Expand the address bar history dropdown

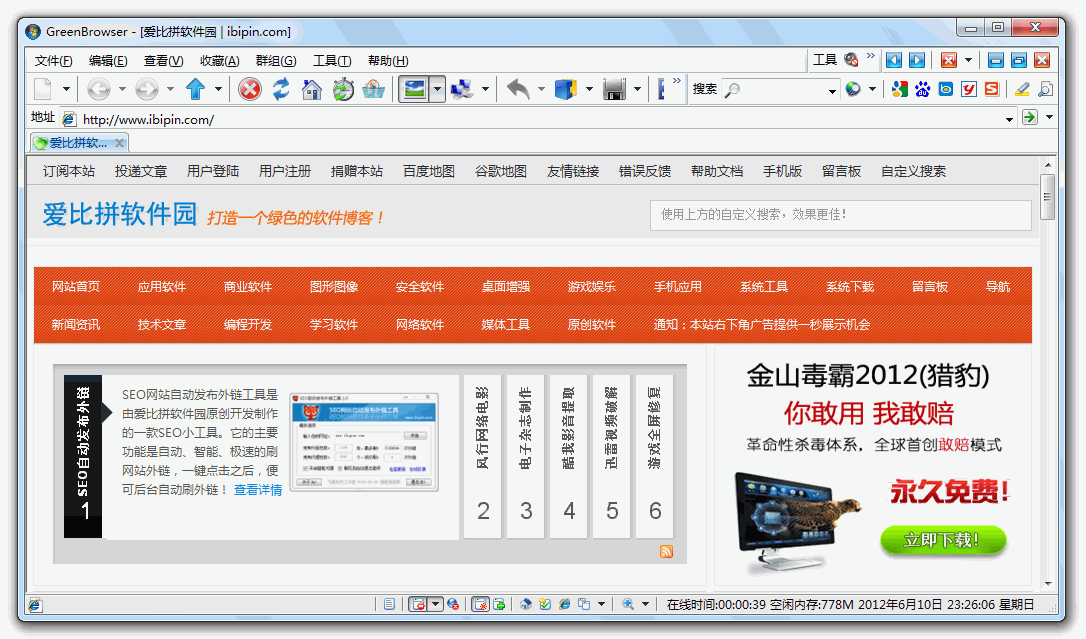(x=1009, y=119)
